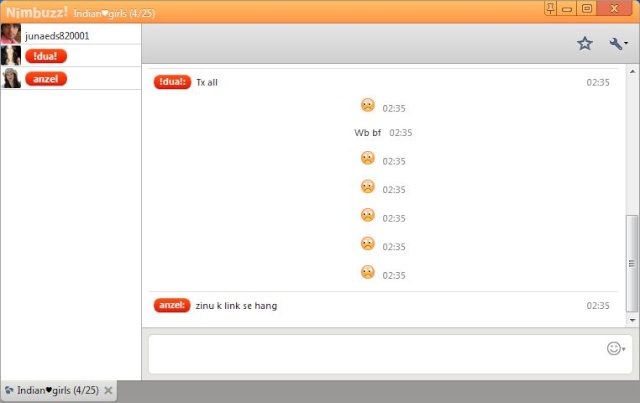Image resolution: width=640 pixels, height=403 pixels.
Task: Click the "zinu k link se hang" message
Action: point(236,305)
